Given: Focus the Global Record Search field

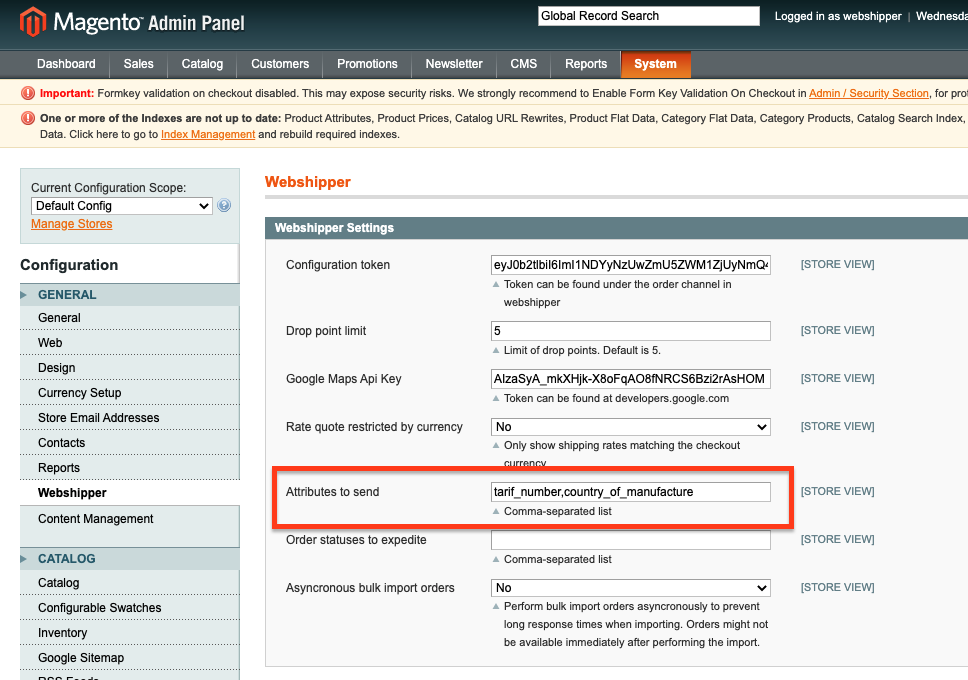Looking at the screenshot, I should coord(648,16).
